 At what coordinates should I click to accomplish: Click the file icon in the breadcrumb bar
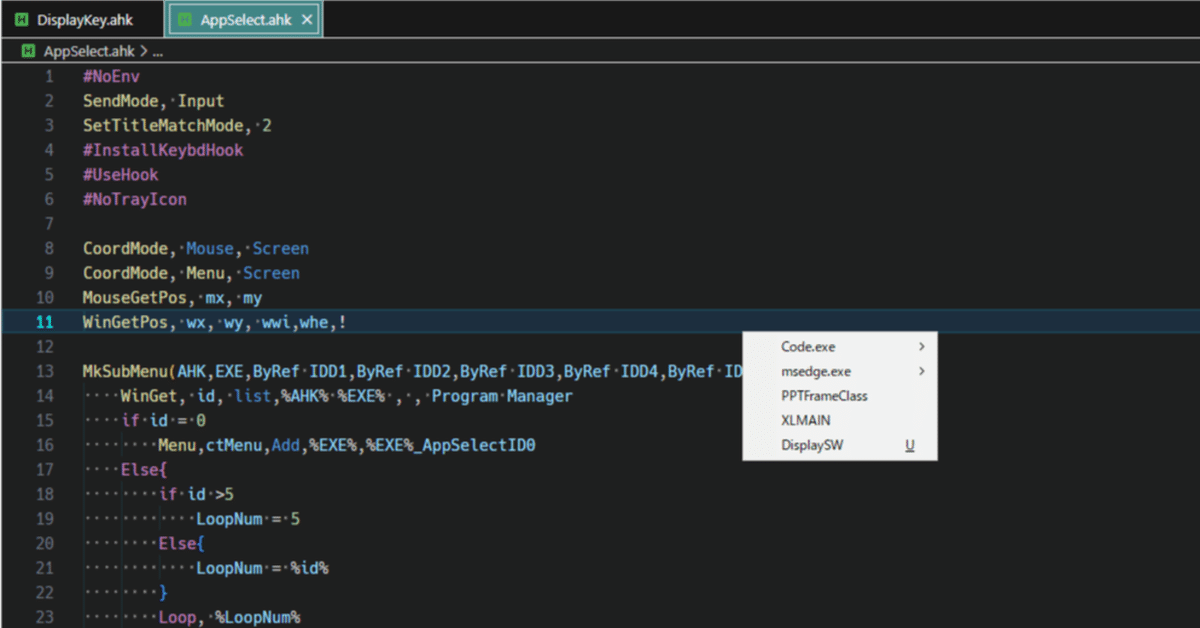28,51
